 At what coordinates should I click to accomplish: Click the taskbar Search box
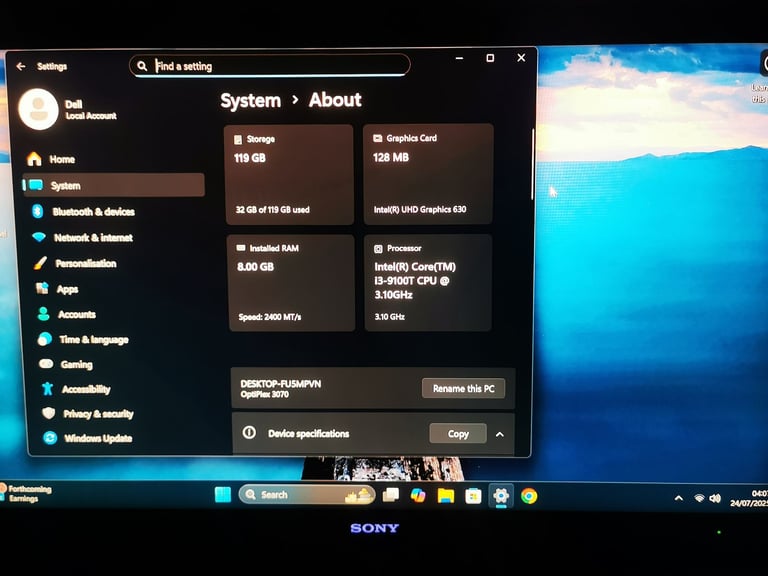pos(307,495)
